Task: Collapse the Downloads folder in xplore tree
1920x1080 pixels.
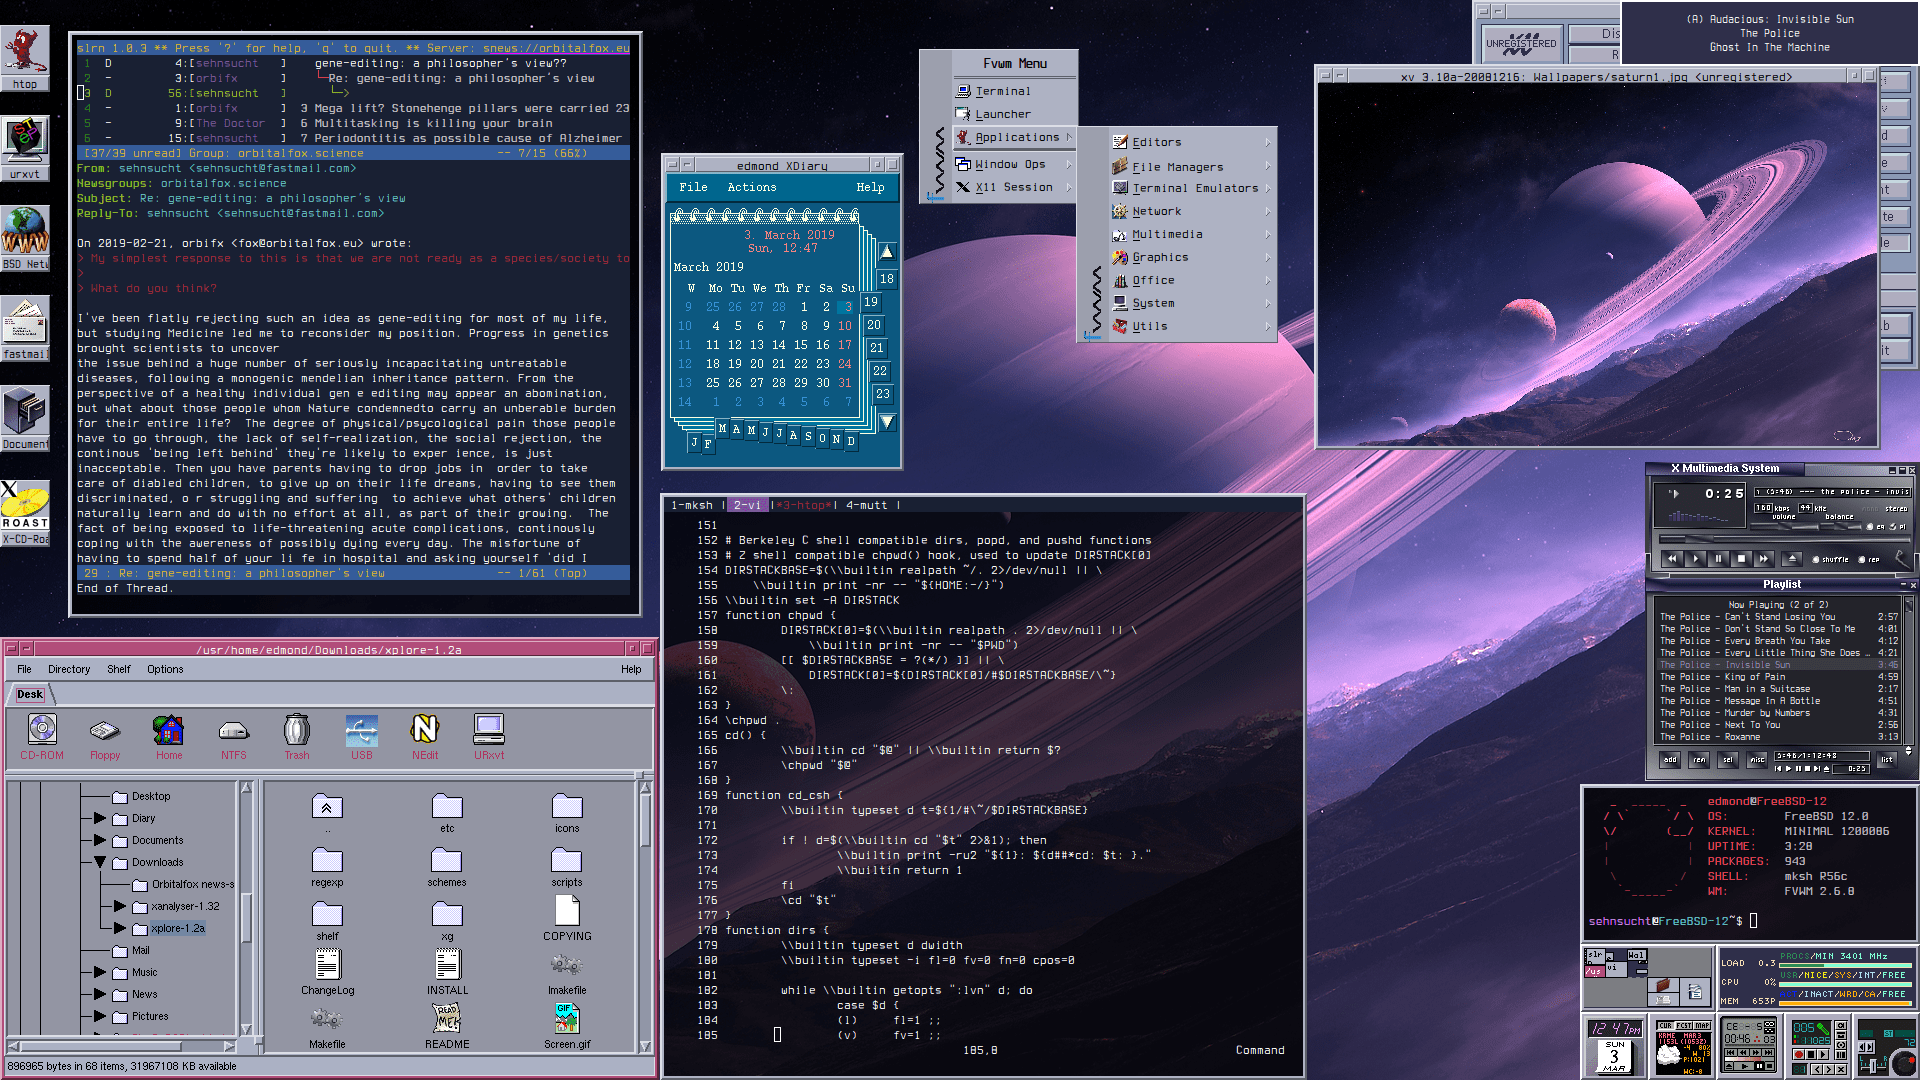Action: tap(100, 862)
